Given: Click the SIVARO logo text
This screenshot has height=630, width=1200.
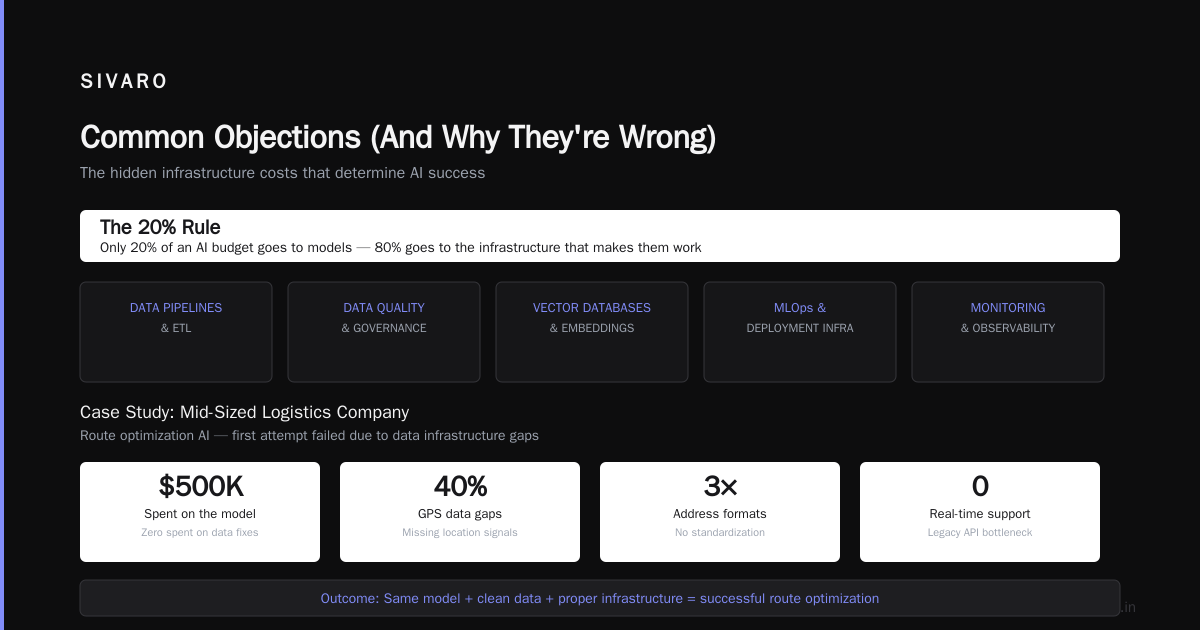Looking at the screenshot, I should (x=124, y=82).
